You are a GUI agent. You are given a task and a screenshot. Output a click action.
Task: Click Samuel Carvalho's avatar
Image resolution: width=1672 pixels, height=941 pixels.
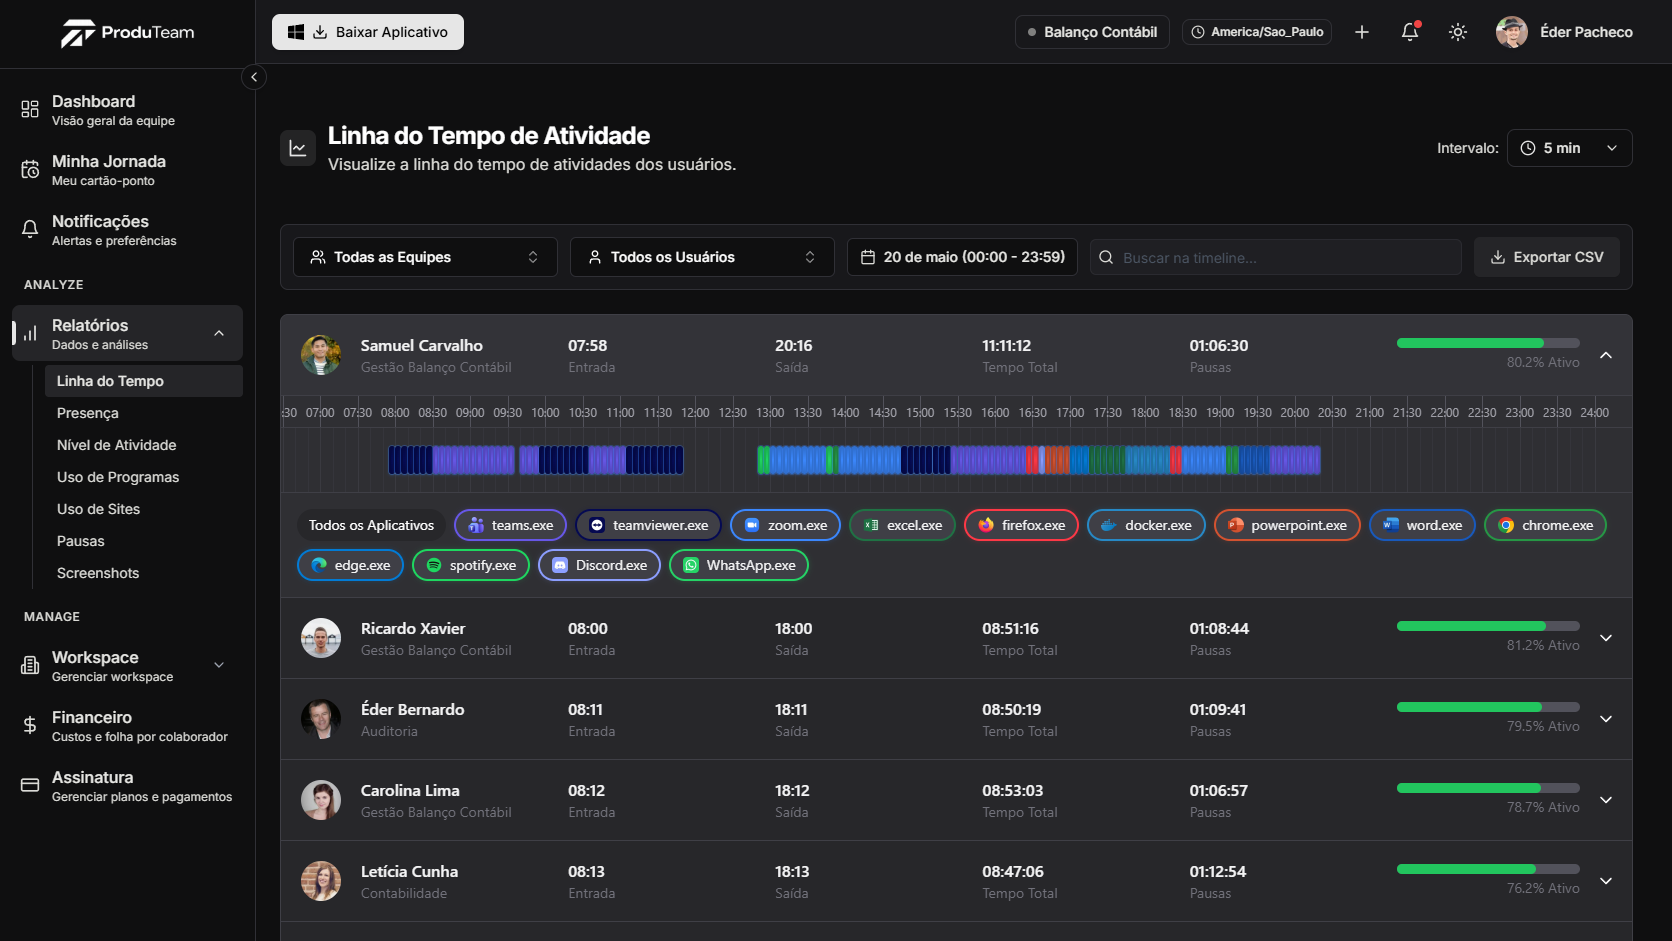[x=321, y=355]
